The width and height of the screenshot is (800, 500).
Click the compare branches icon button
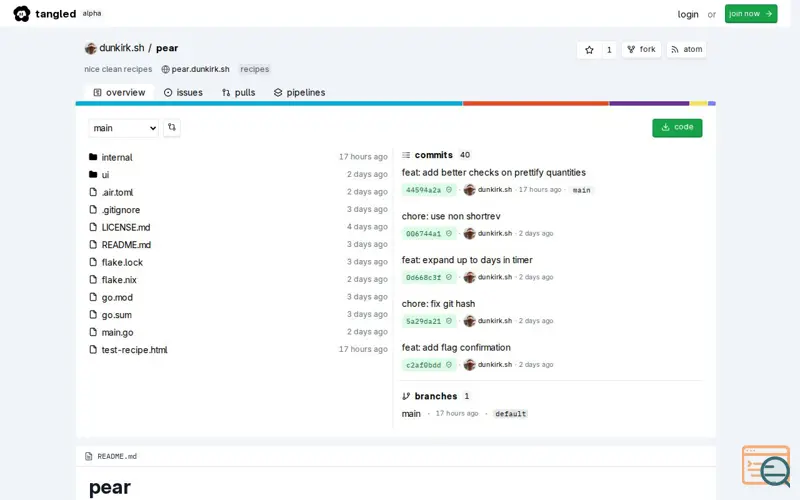coord(172,128)
